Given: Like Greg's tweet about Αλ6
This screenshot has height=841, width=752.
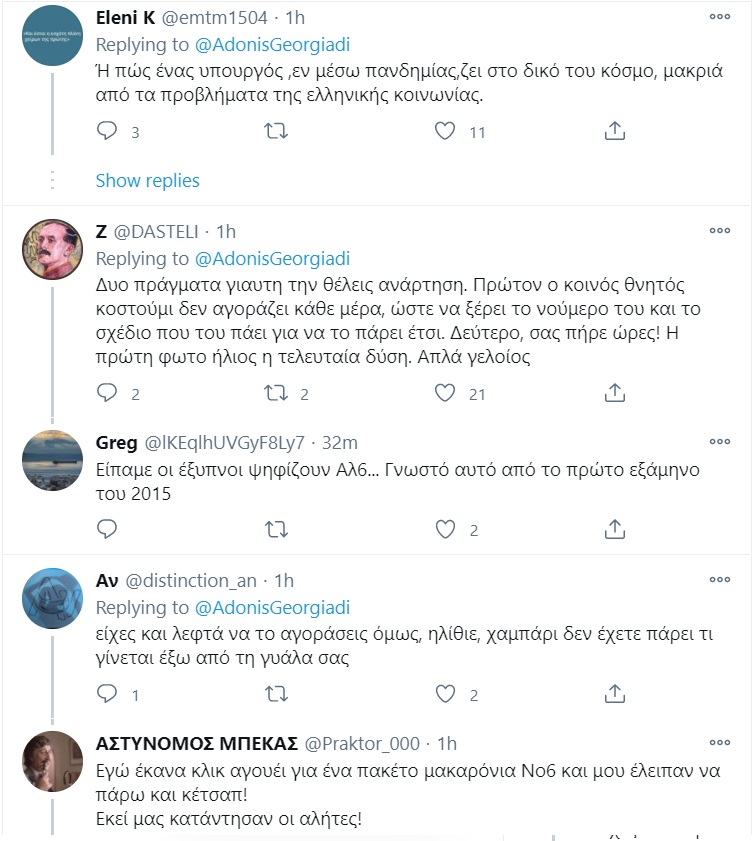Looking at the screenshot, I should point(446,529).
